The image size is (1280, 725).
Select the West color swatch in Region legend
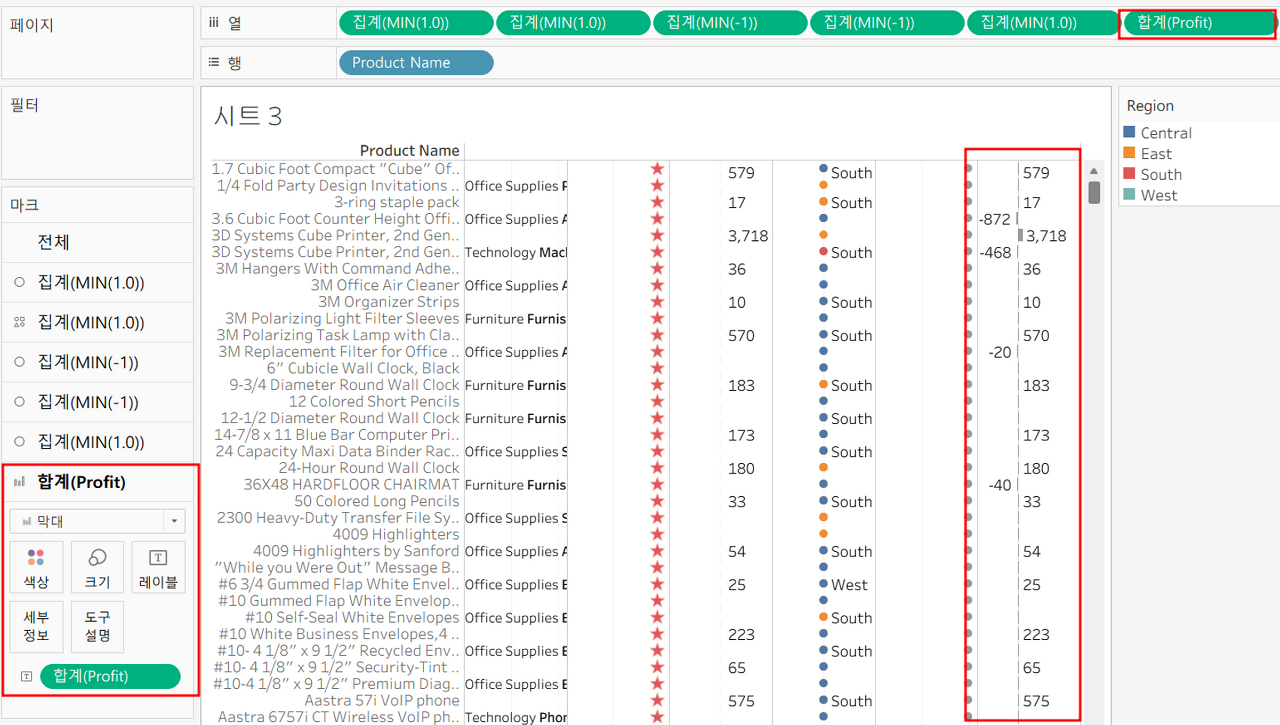(1130, 195)
